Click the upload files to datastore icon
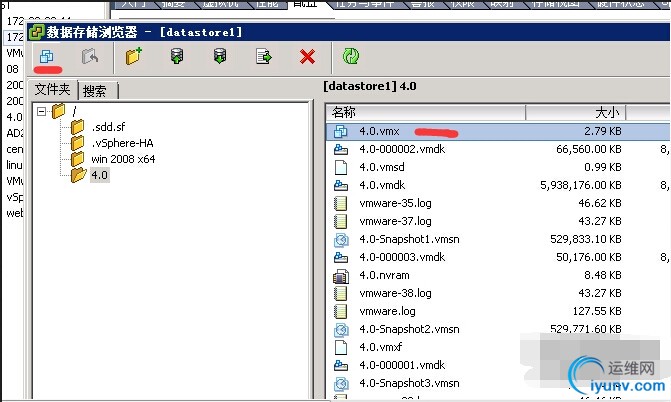Viewport: 671px width, 402px height. click(177, 56)
